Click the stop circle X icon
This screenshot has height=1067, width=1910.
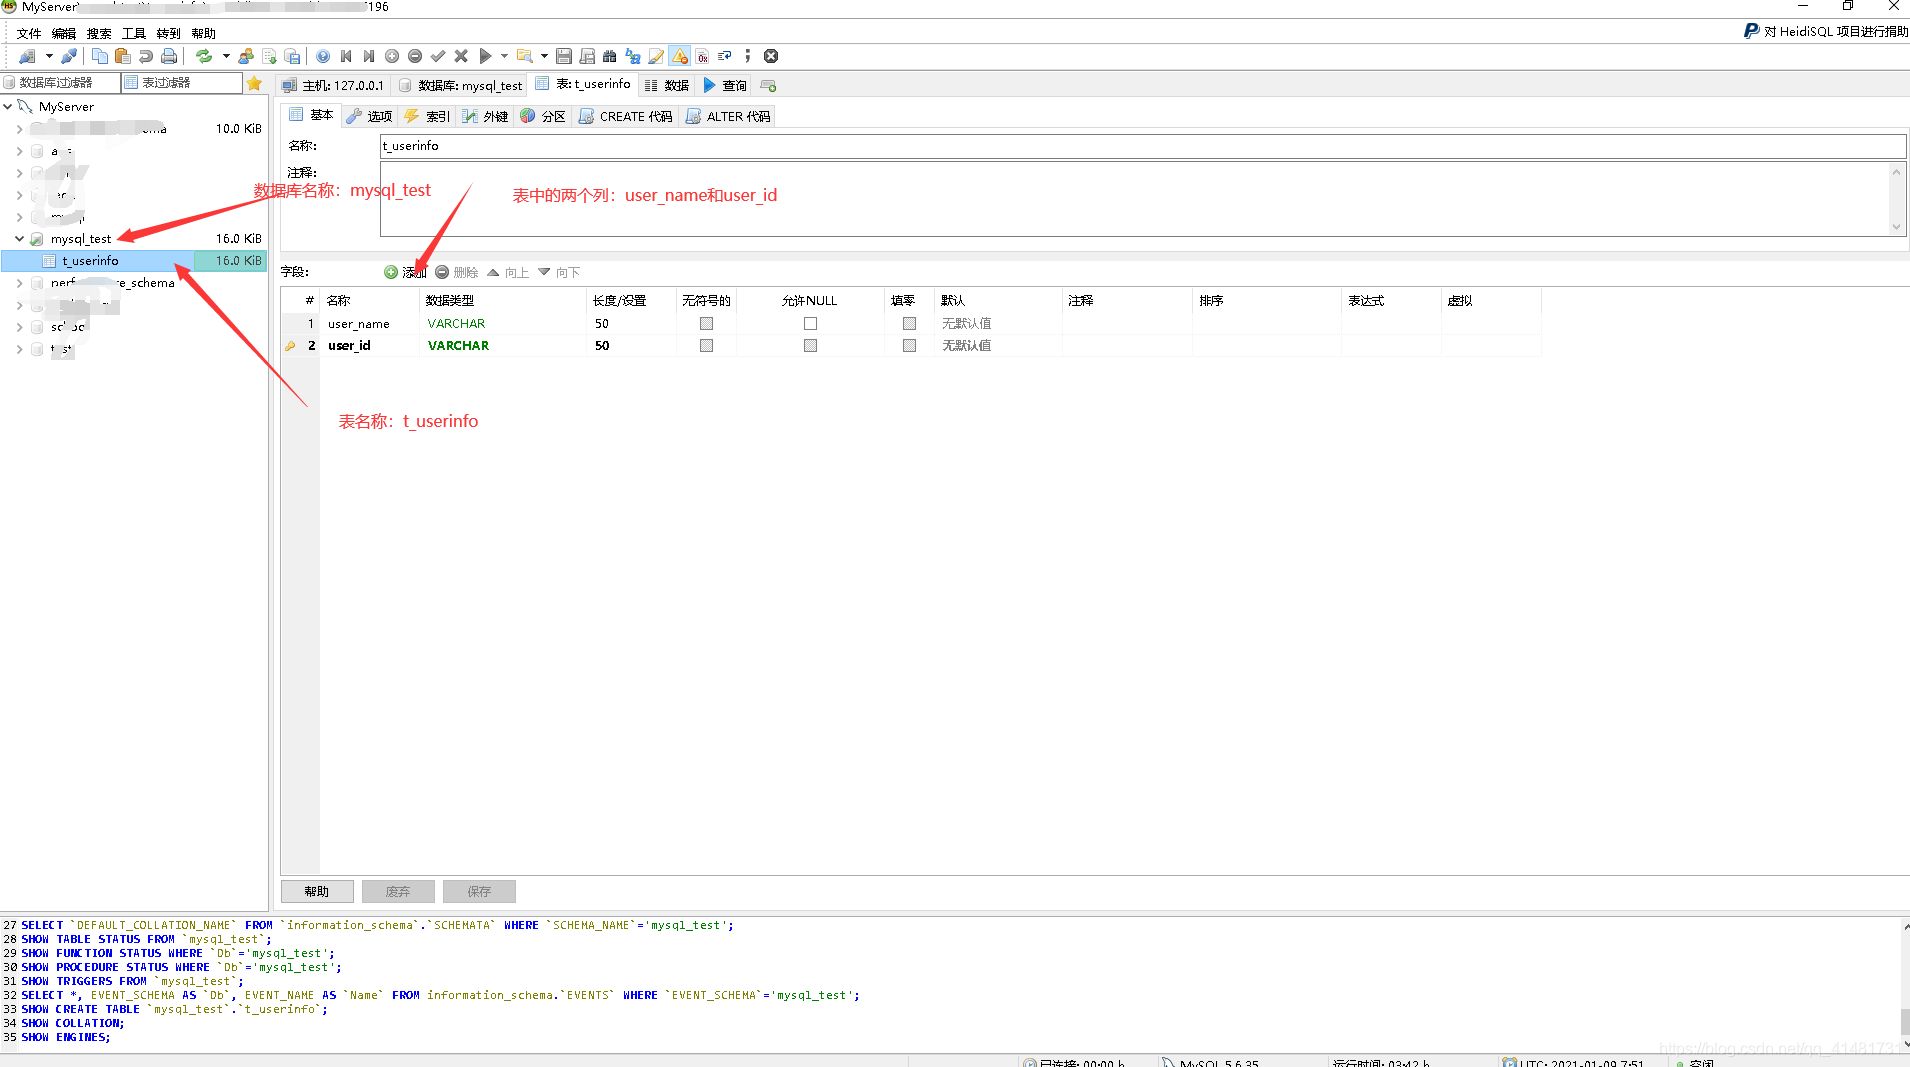coord(771,56)
